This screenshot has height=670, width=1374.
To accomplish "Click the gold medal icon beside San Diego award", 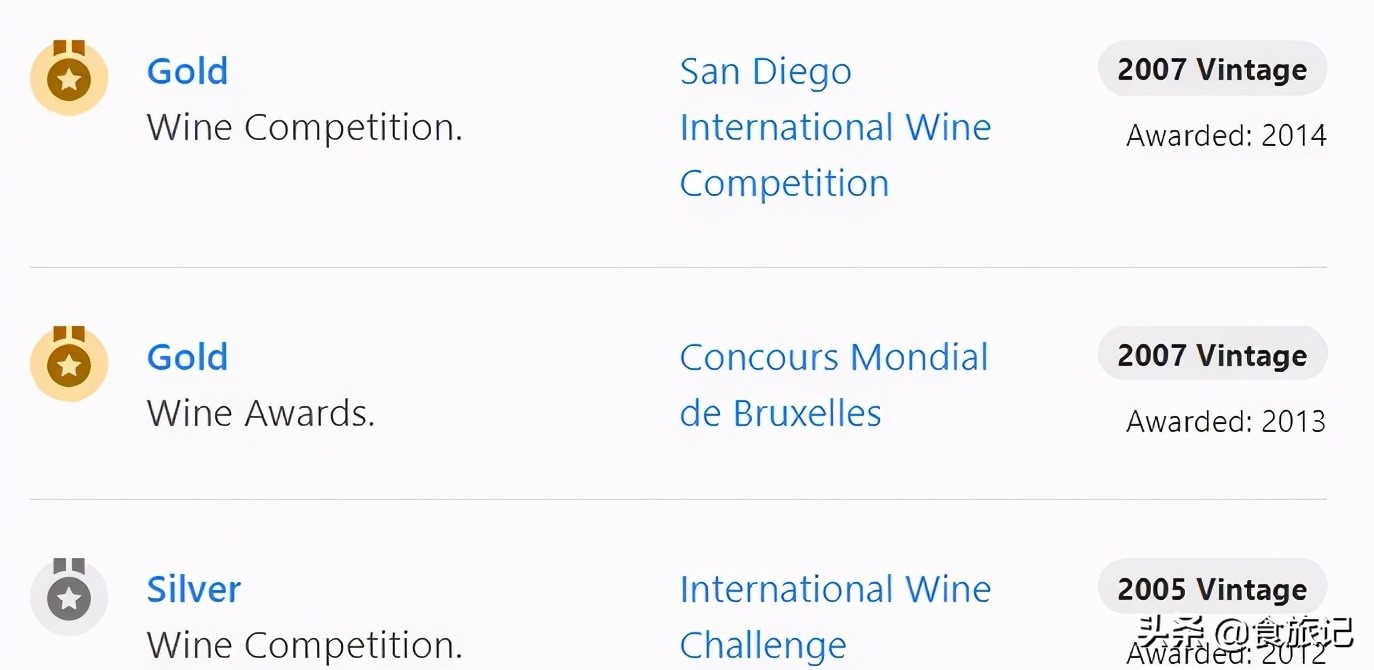I will click(69, 78).
